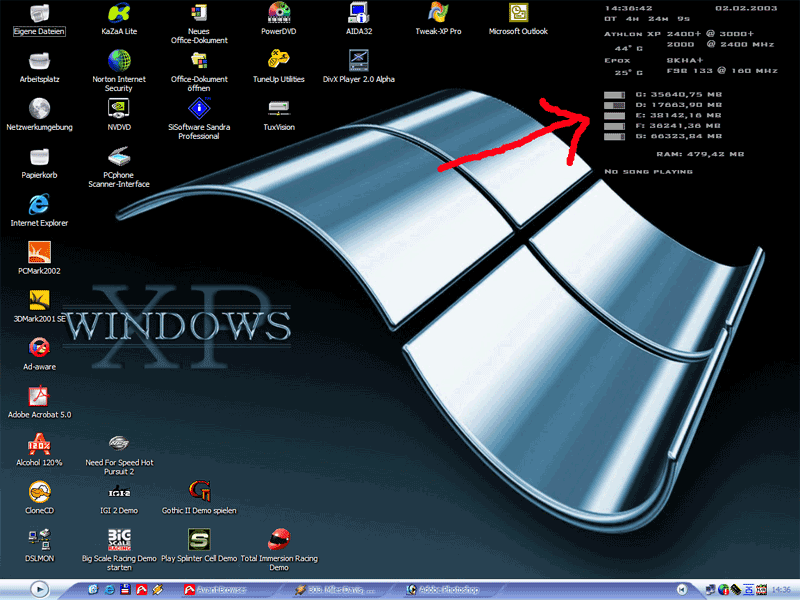
Task: Select the AIDA32 desktop icon
Action: [359, 19]
